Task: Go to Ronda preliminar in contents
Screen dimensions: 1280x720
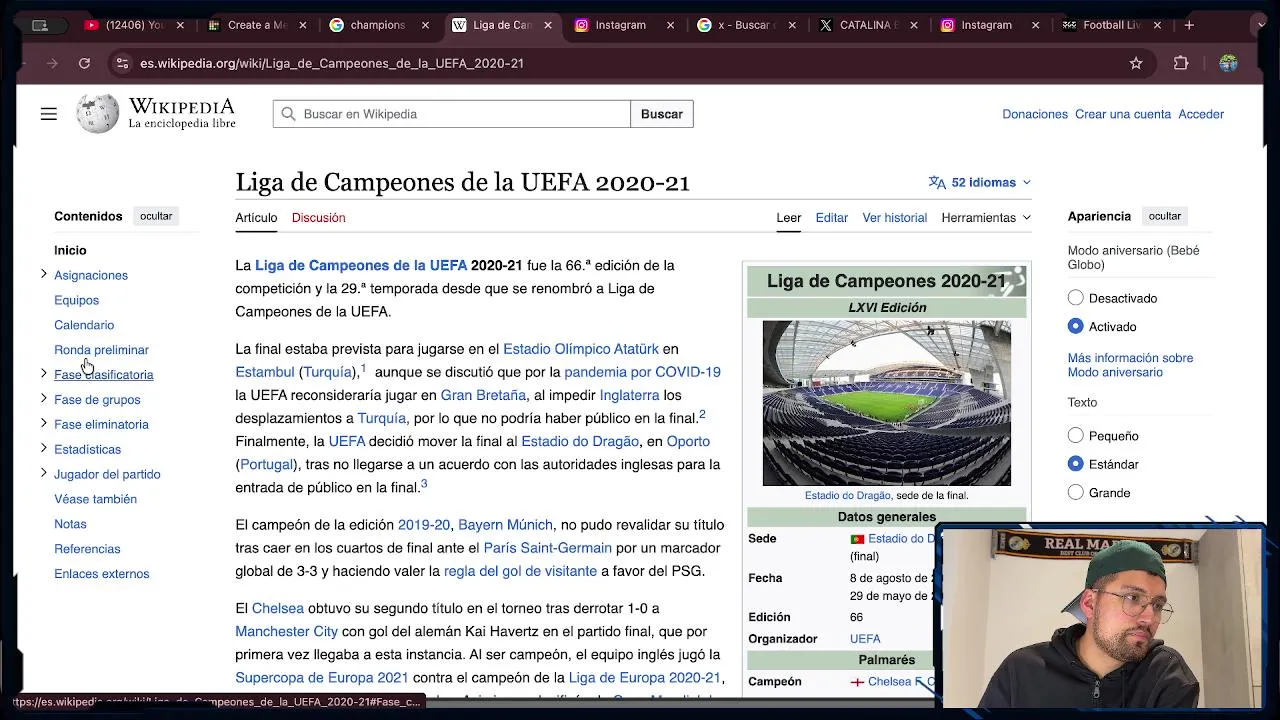Action: point(101,350)
